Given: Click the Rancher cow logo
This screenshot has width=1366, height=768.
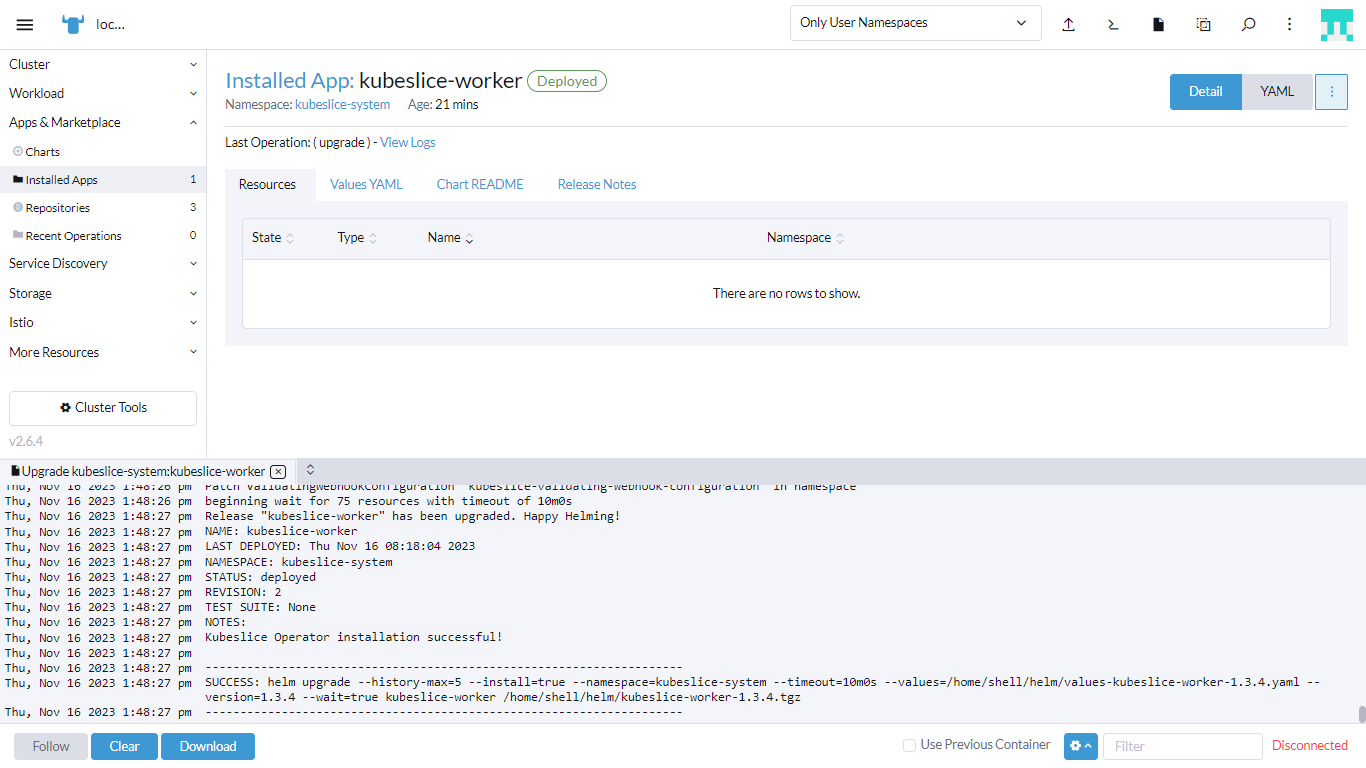Looking at the screenshot, I should pyautogui.click(x=73, y=24).
